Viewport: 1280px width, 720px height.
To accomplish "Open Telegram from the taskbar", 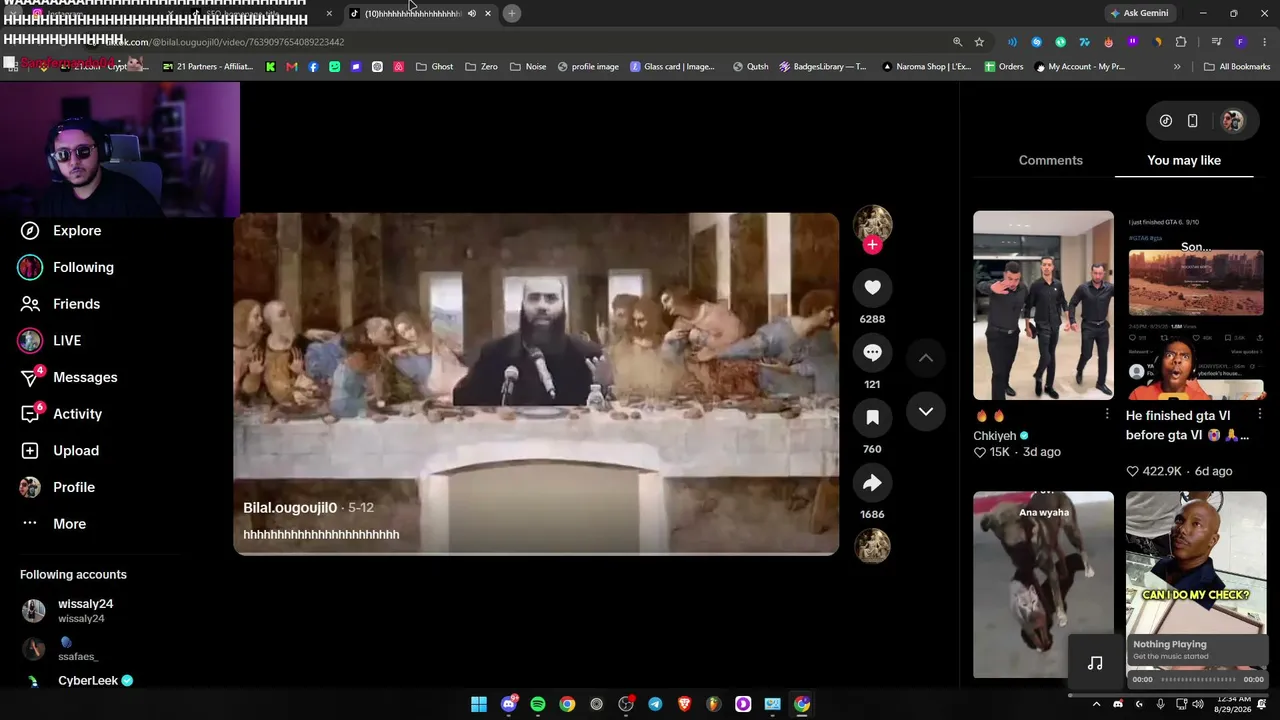I will point(655,704).
